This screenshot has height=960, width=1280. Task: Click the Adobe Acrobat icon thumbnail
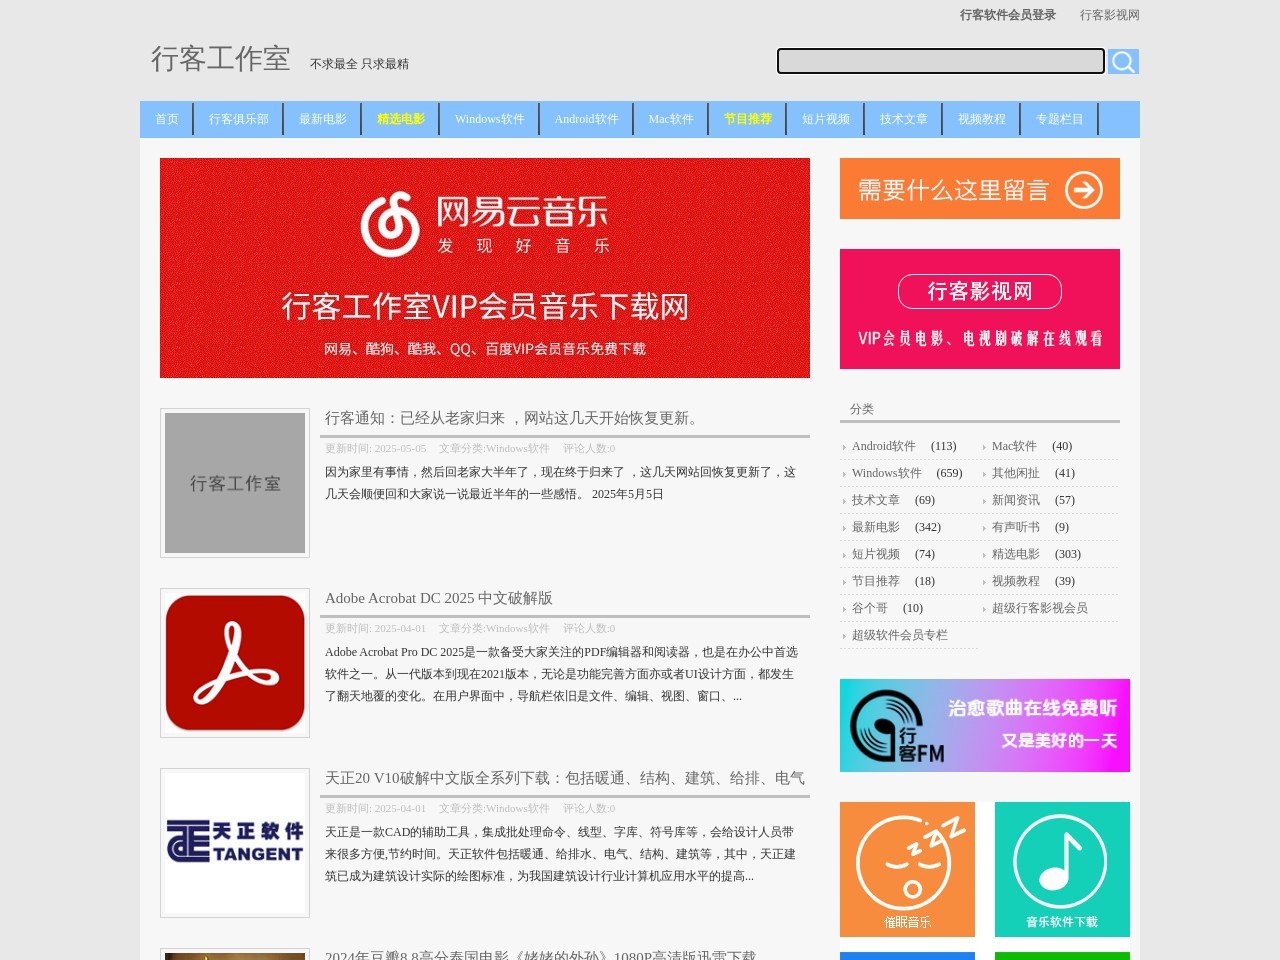(235, 663)
